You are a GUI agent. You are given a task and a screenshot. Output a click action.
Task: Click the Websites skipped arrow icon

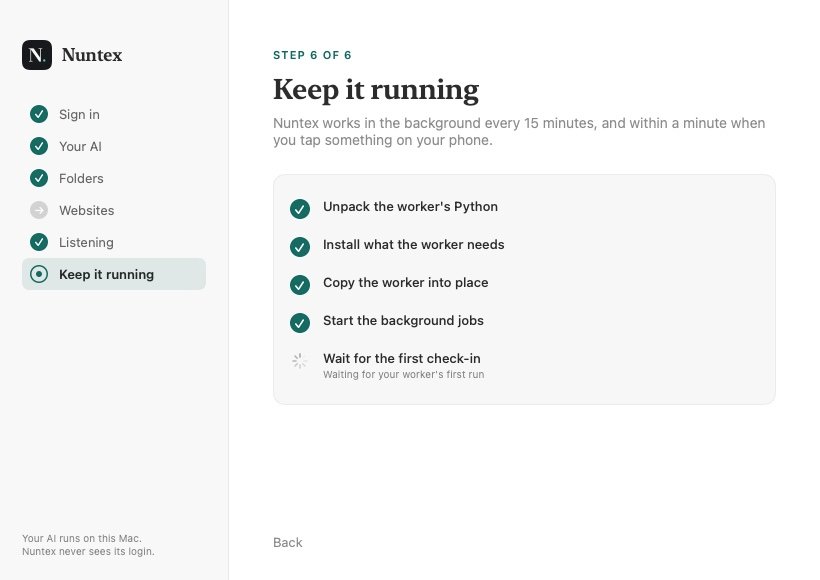click(39, 210)
